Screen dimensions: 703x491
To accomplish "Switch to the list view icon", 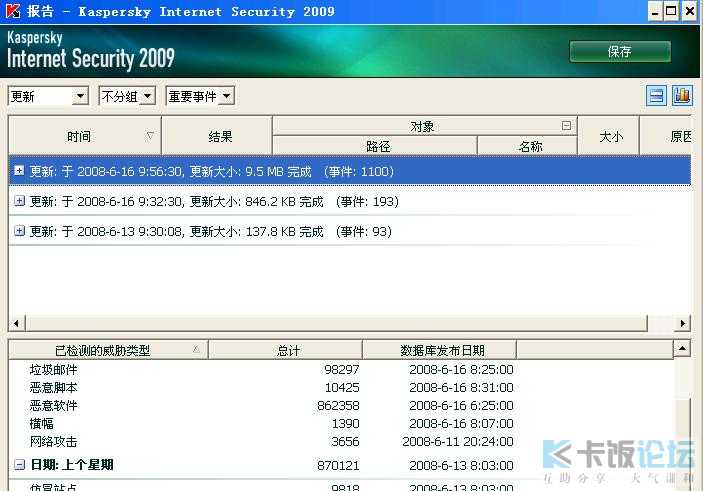I will 656,96.
